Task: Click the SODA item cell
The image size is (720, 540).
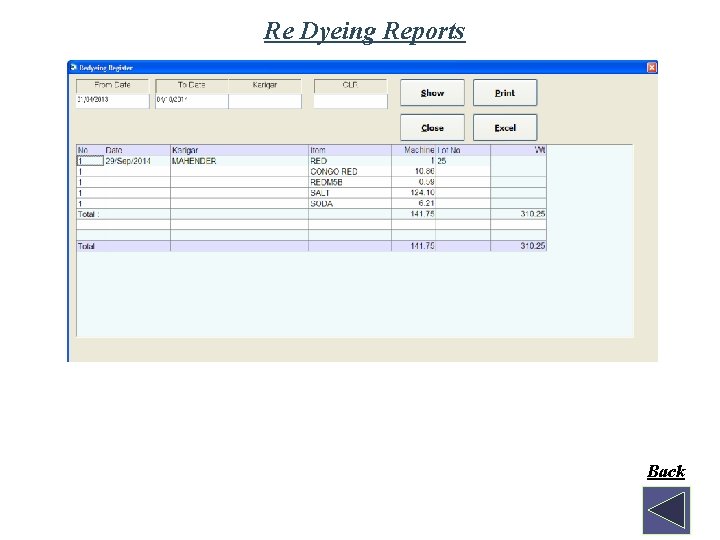Action: (350, 203)
